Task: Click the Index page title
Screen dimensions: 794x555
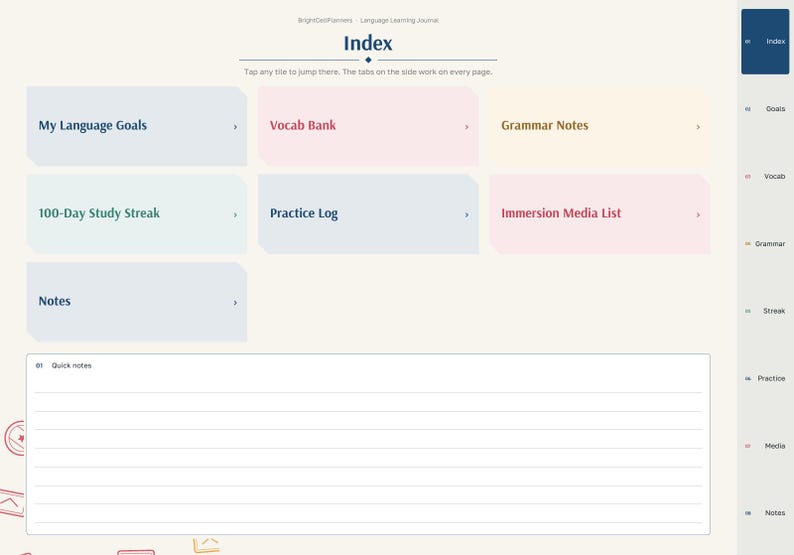Action: click(368, 44)
